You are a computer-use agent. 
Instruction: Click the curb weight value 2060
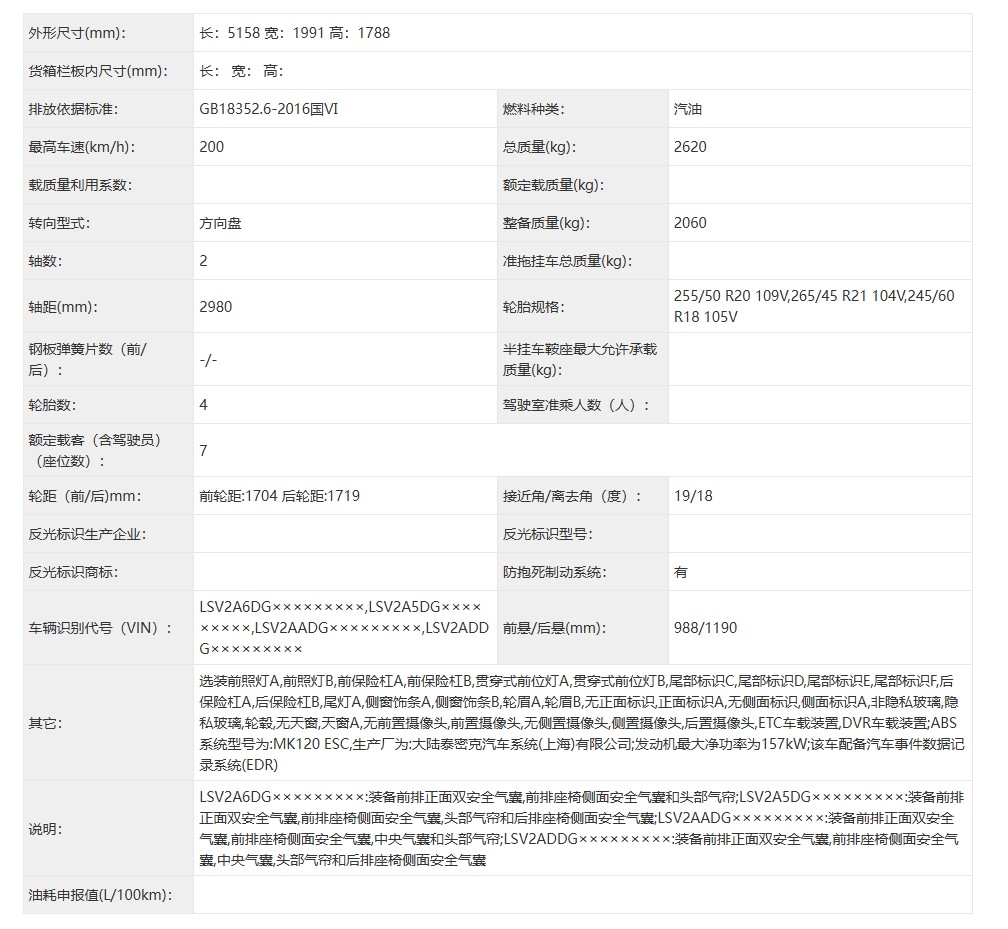coord(690,223)
